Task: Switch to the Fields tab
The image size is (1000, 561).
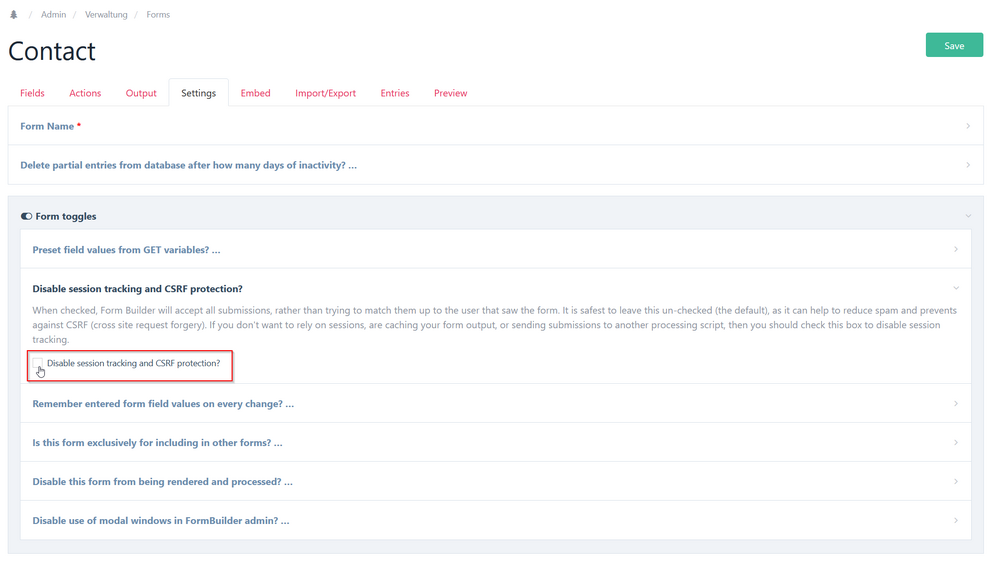Action: (32, 93)
